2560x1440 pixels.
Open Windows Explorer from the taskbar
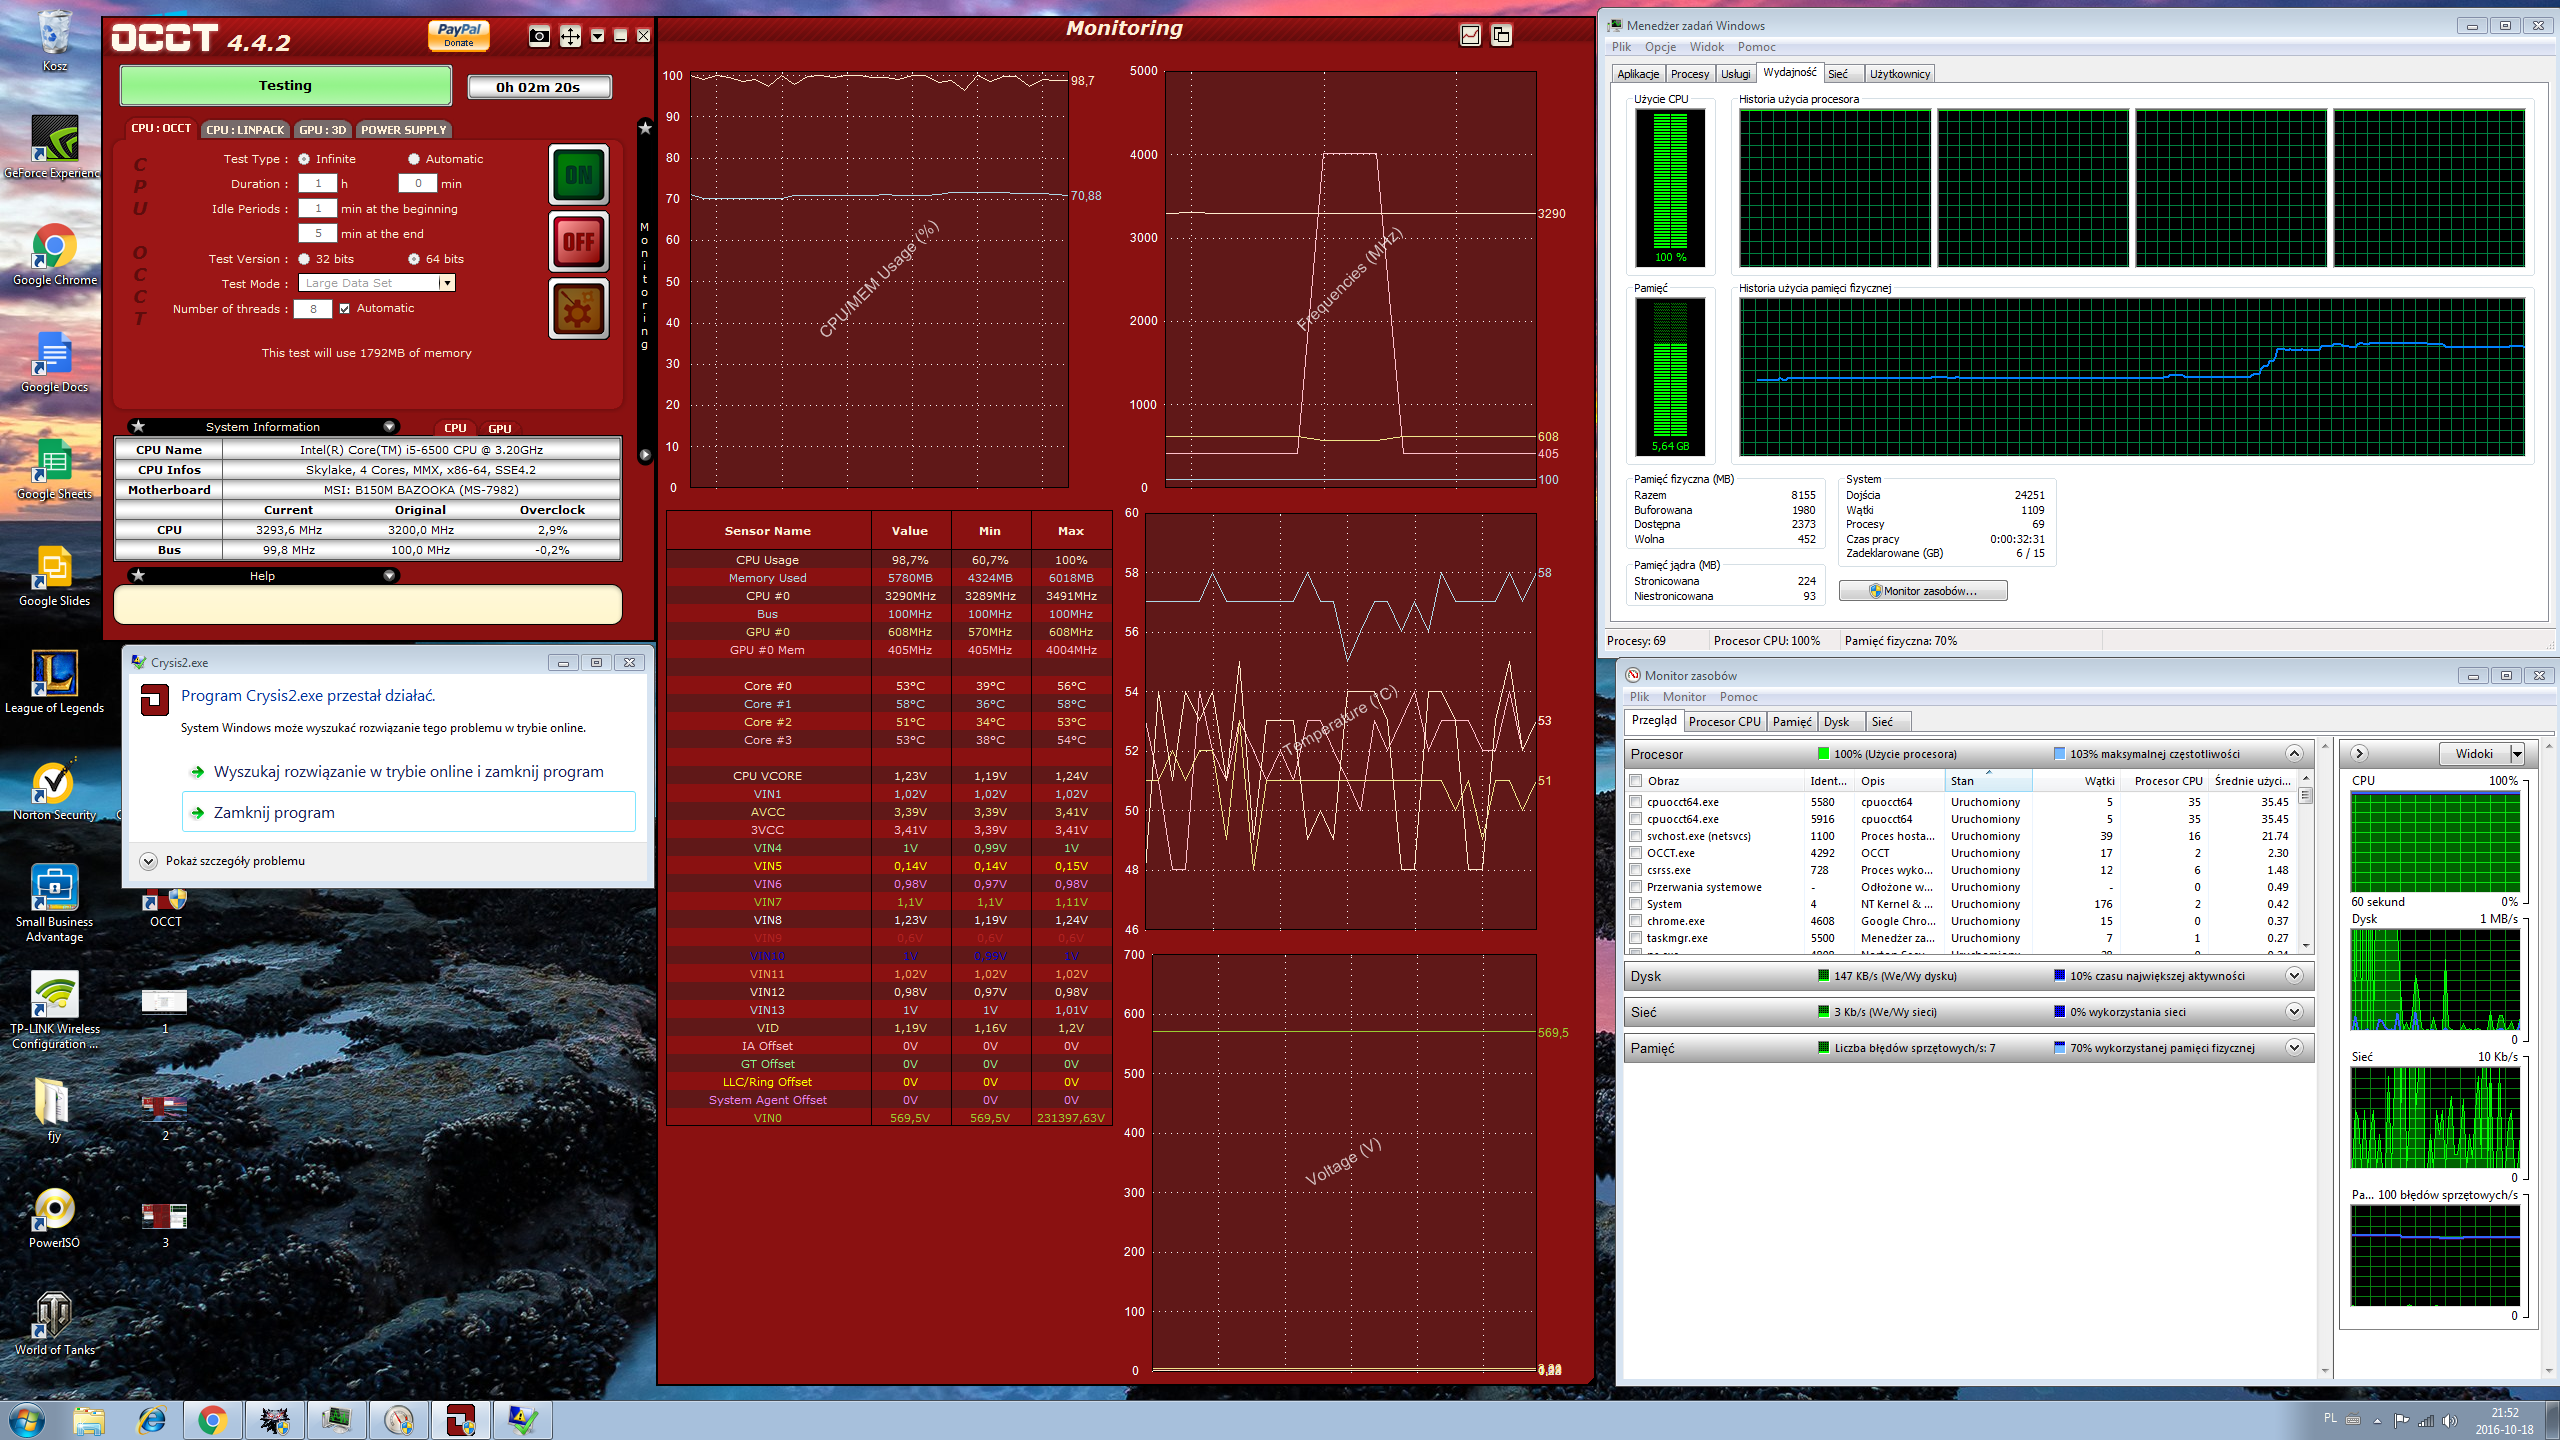(x=89, y=1420)
